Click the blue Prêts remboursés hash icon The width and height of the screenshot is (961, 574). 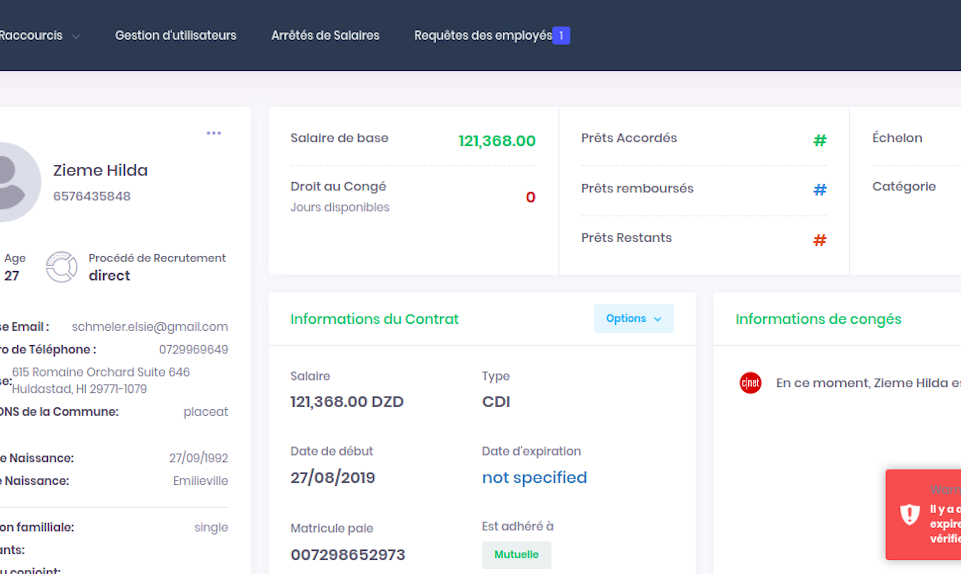(x=819, y=189)
